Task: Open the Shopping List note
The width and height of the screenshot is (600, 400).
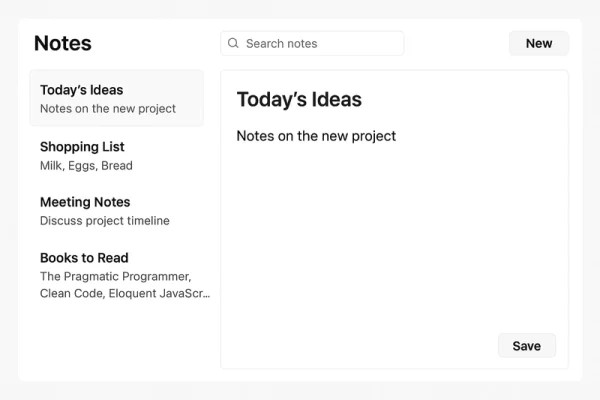Action: tap(116, 155)
